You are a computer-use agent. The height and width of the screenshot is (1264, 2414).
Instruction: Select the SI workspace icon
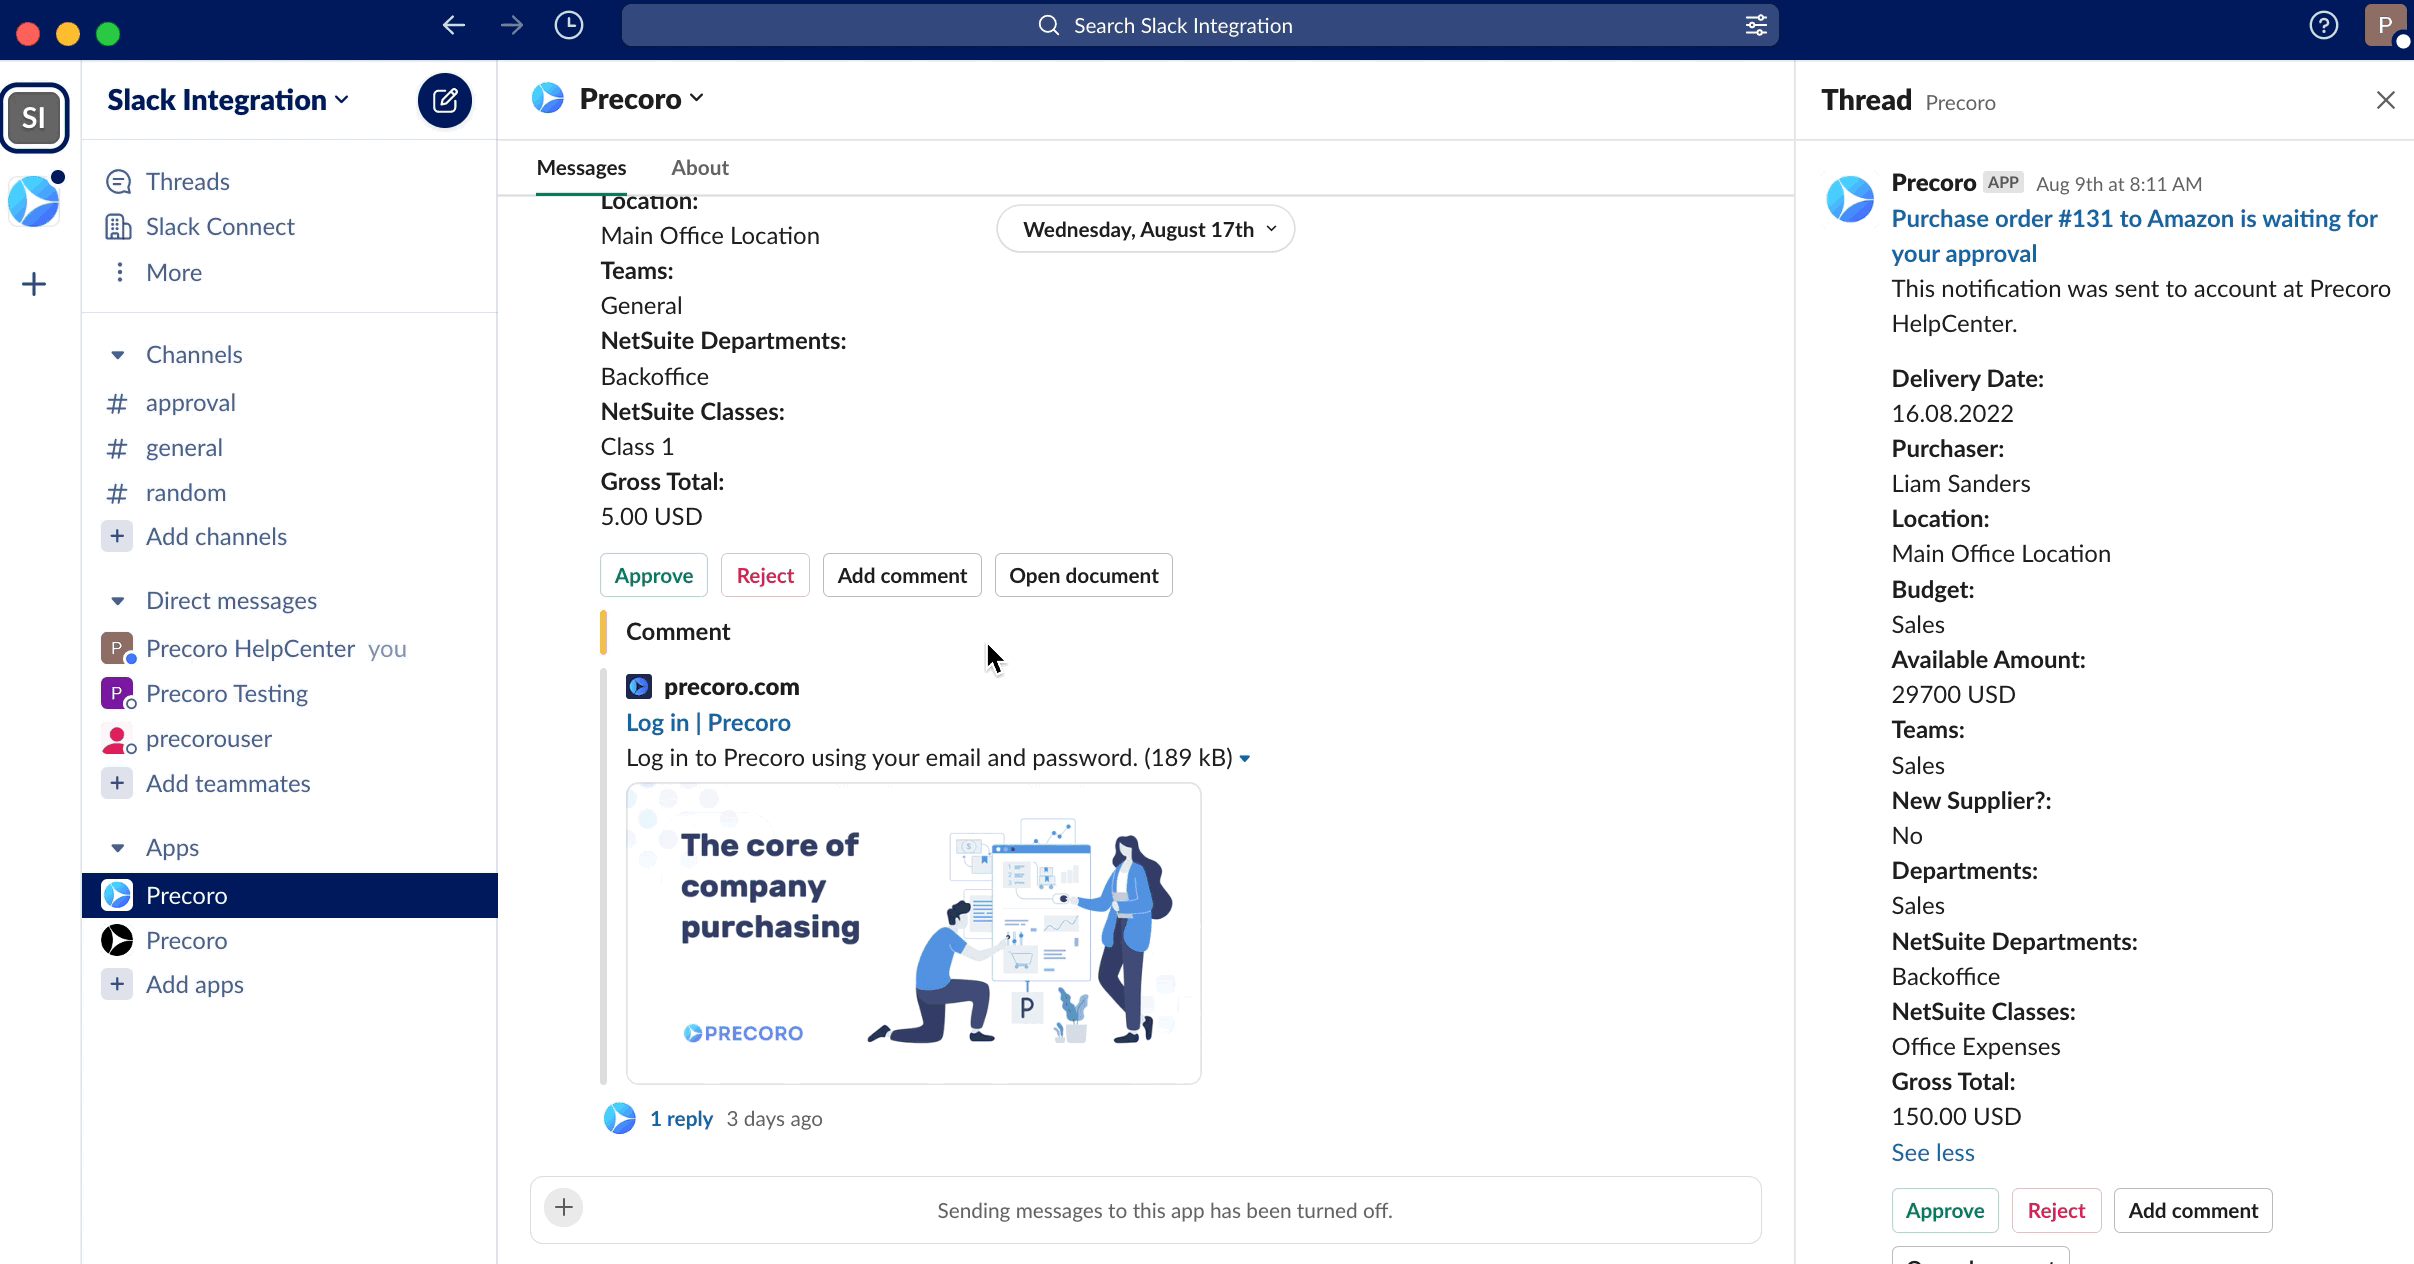click(34, 118)
